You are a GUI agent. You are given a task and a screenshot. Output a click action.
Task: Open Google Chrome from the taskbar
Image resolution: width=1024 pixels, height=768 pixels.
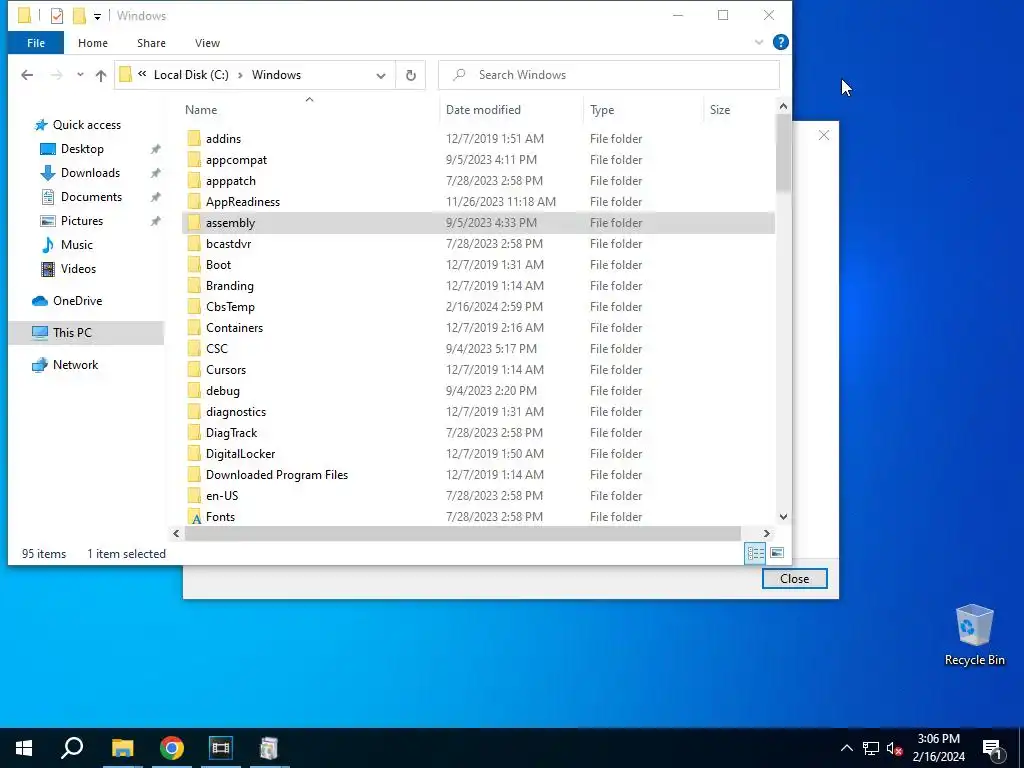[172, 748]
